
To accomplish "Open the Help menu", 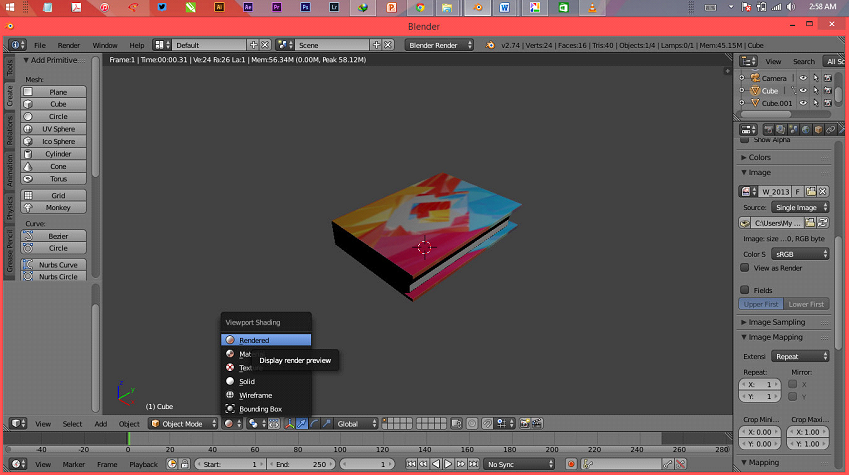I will pyautogui.click(x=136, y=45).
